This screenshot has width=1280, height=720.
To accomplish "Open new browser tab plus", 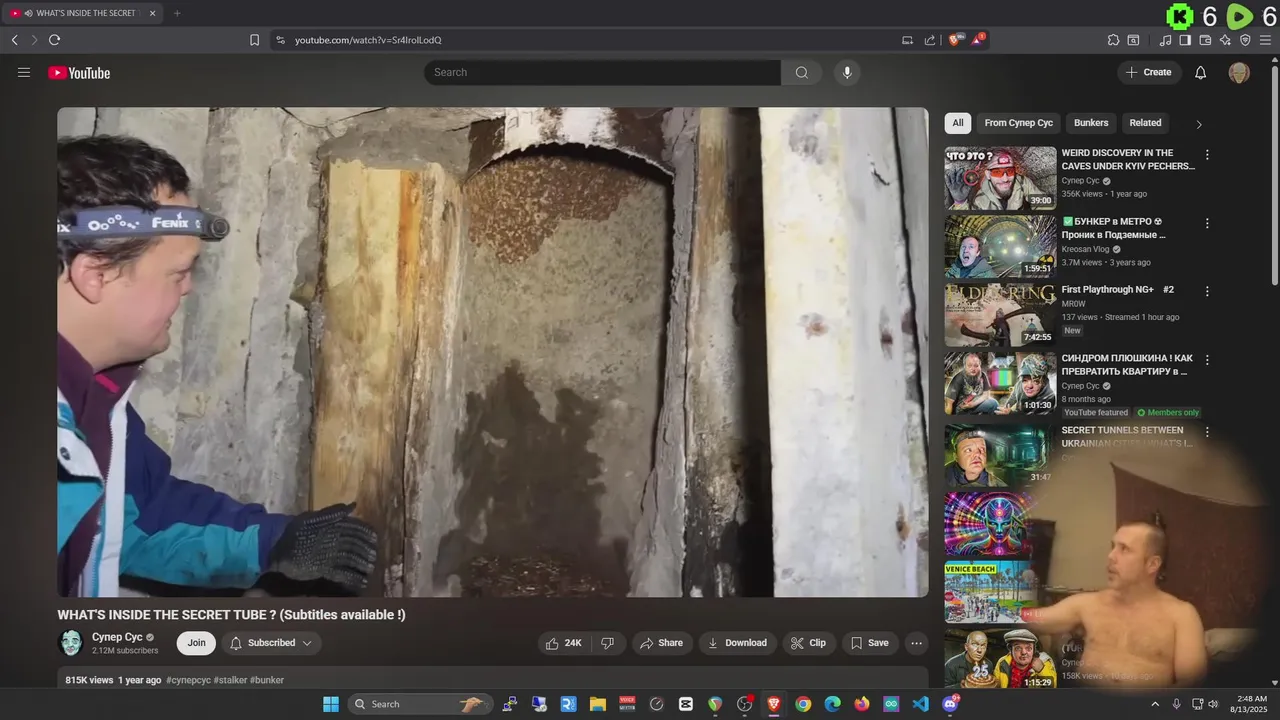I will (177, 13).
